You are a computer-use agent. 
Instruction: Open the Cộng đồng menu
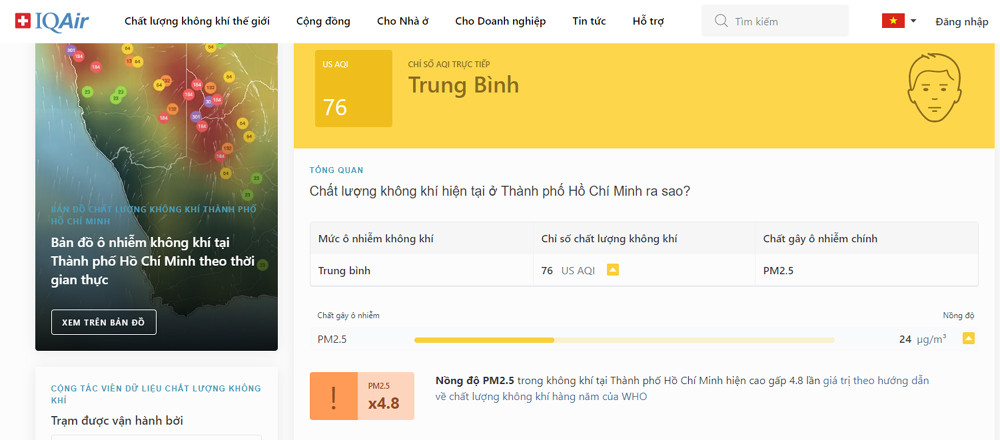click(x=320, y=21)
